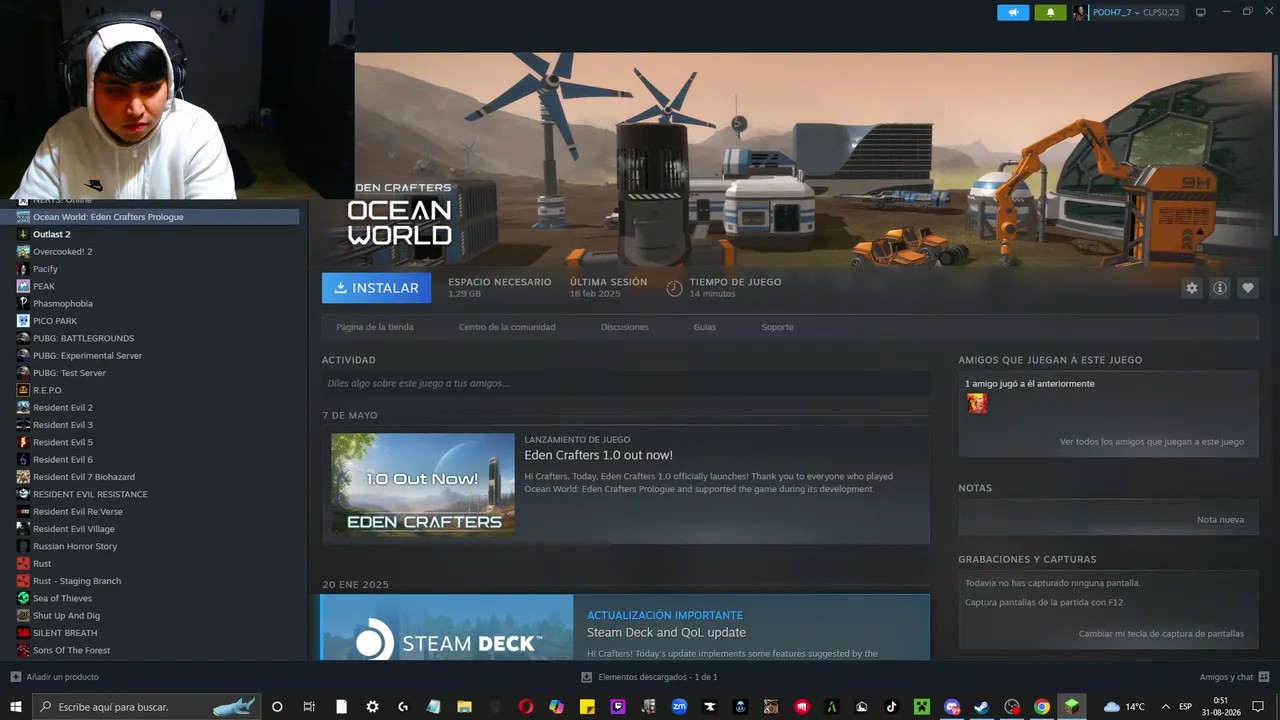
Task: Install Ocean World with INSTALAR button
Action: (x=376, y=288)
